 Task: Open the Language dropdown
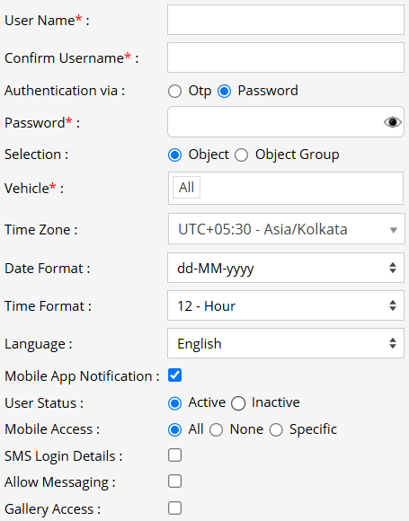[286, 343]
